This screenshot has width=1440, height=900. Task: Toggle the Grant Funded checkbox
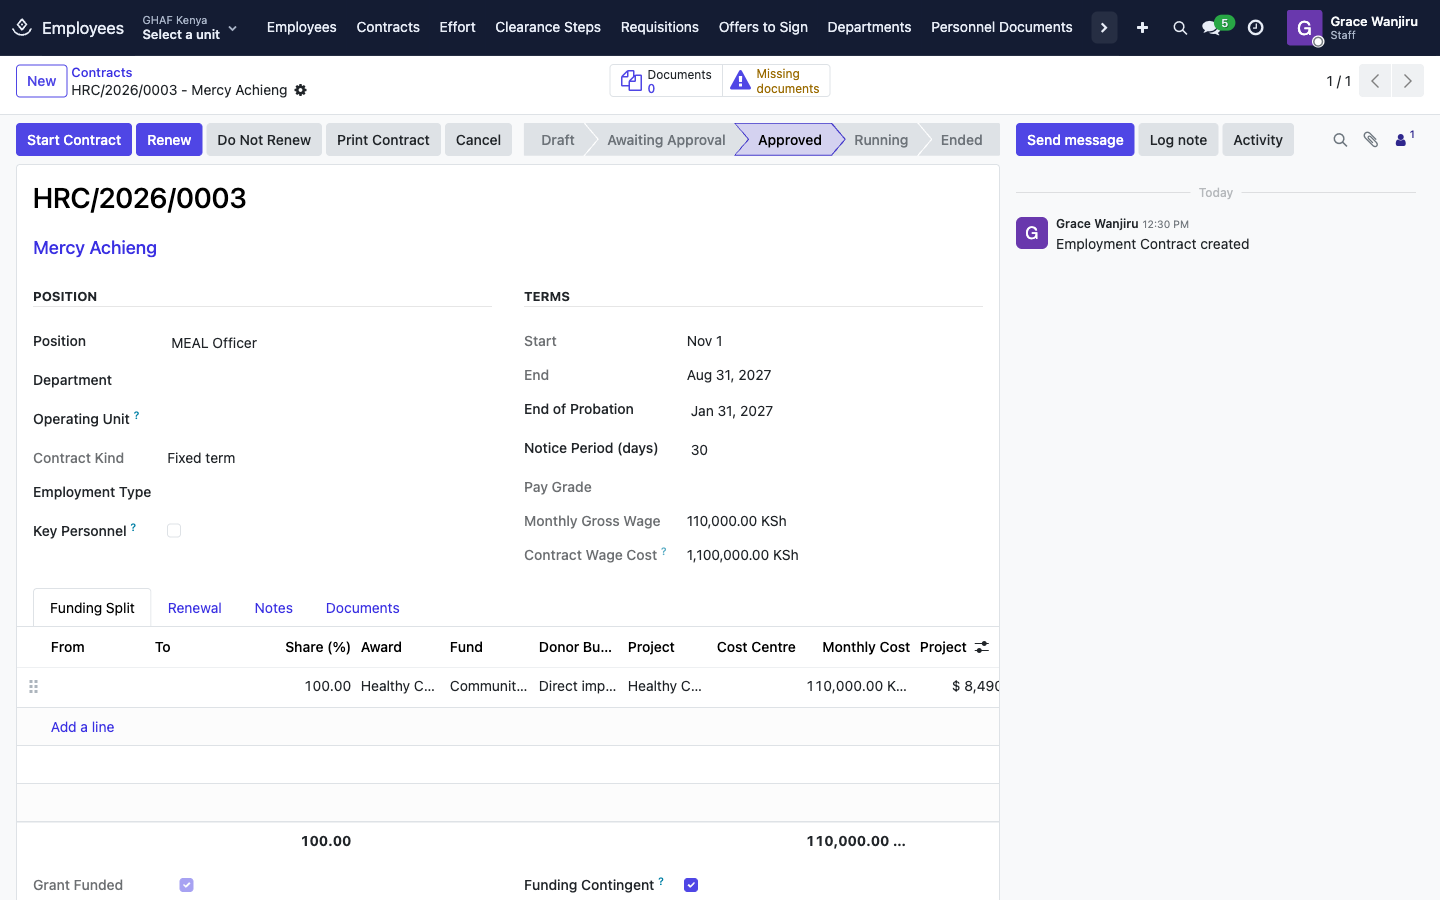(x=186, y=885)
